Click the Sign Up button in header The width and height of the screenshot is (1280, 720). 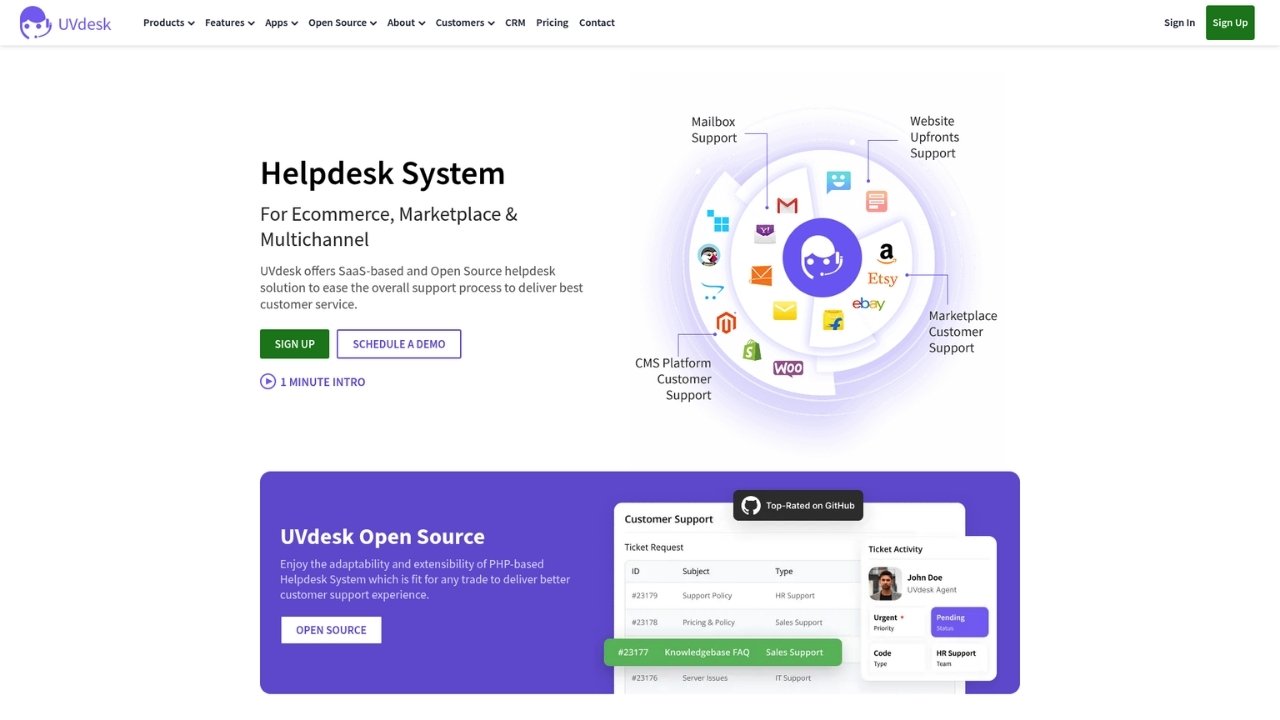point(1230,22)
